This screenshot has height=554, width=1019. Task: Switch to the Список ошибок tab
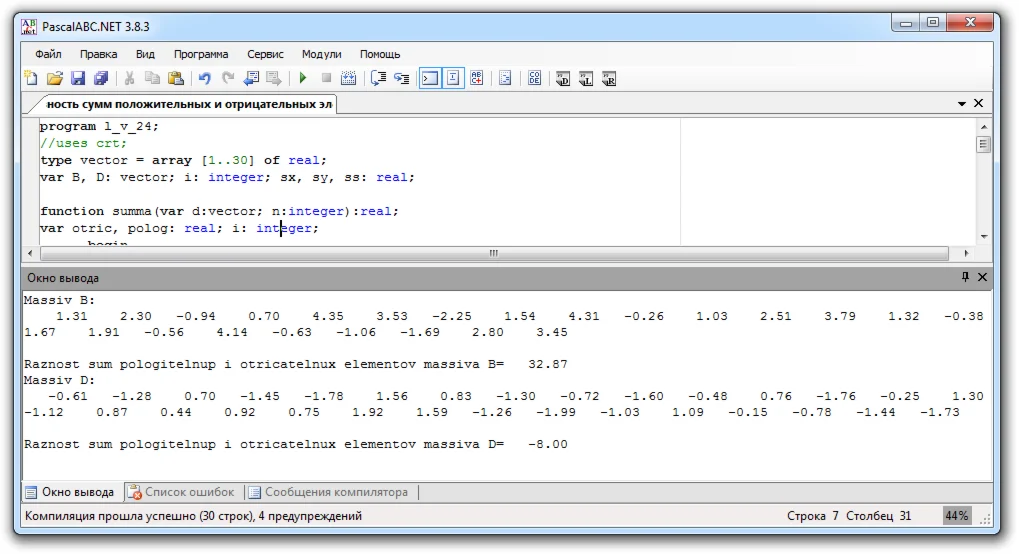pyautogui.click(x=181, y=492)
